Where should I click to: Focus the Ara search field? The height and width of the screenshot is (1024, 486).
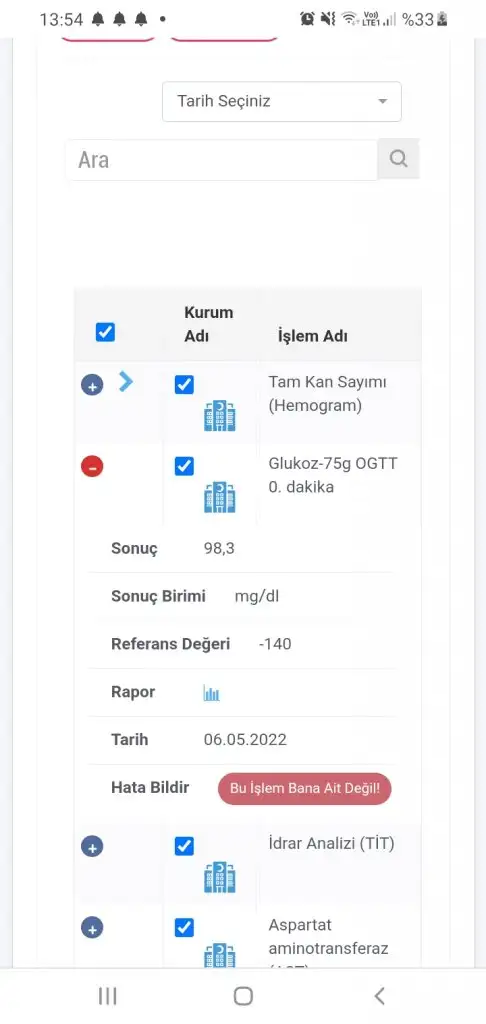pyautogui.click(x=221, y=159)
